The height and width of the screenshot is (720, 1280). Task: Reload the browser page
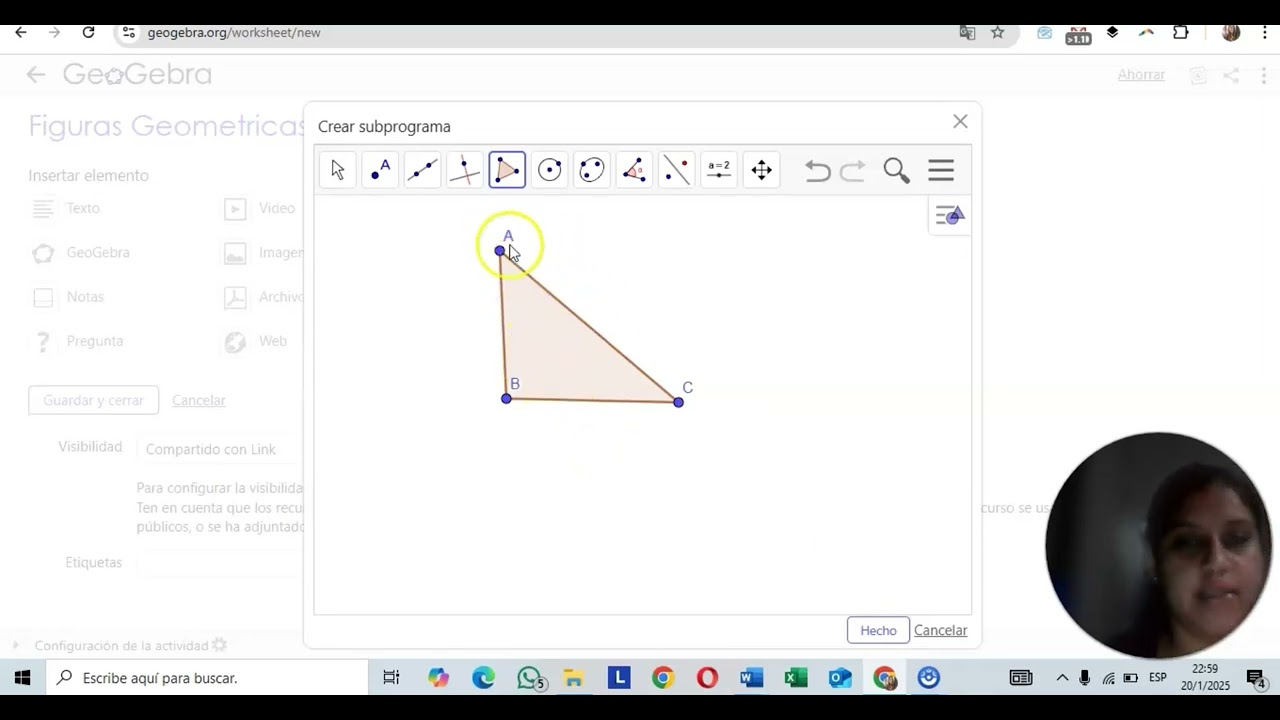(x=88, y=32)
